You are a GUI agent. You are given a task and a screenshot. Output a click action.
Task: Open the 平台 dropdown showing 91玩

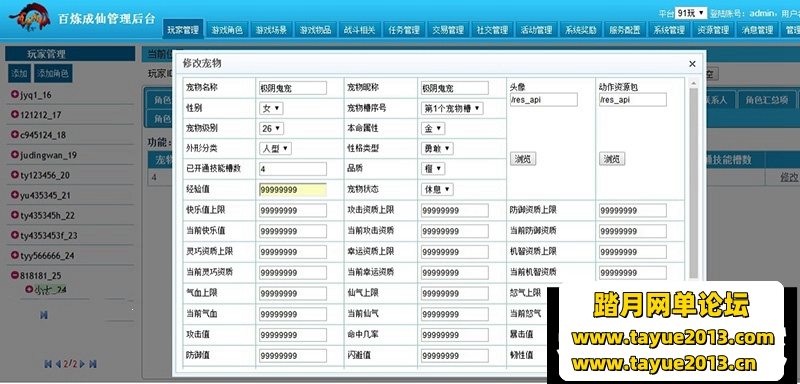pyautogui.click(x=691, y=13)
